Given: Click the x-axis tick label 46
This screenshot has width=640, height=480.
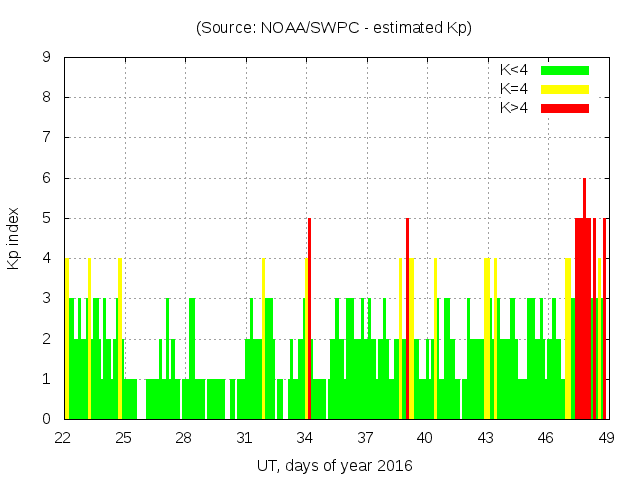Looking at the screenshot, I should point(546,438).
